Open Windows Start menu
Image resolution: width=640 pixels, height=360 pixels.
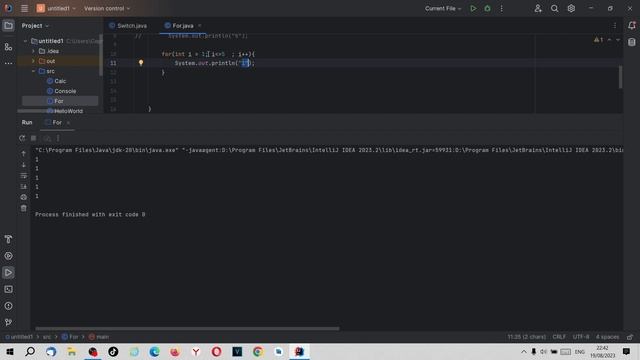(x=10, y=351)
